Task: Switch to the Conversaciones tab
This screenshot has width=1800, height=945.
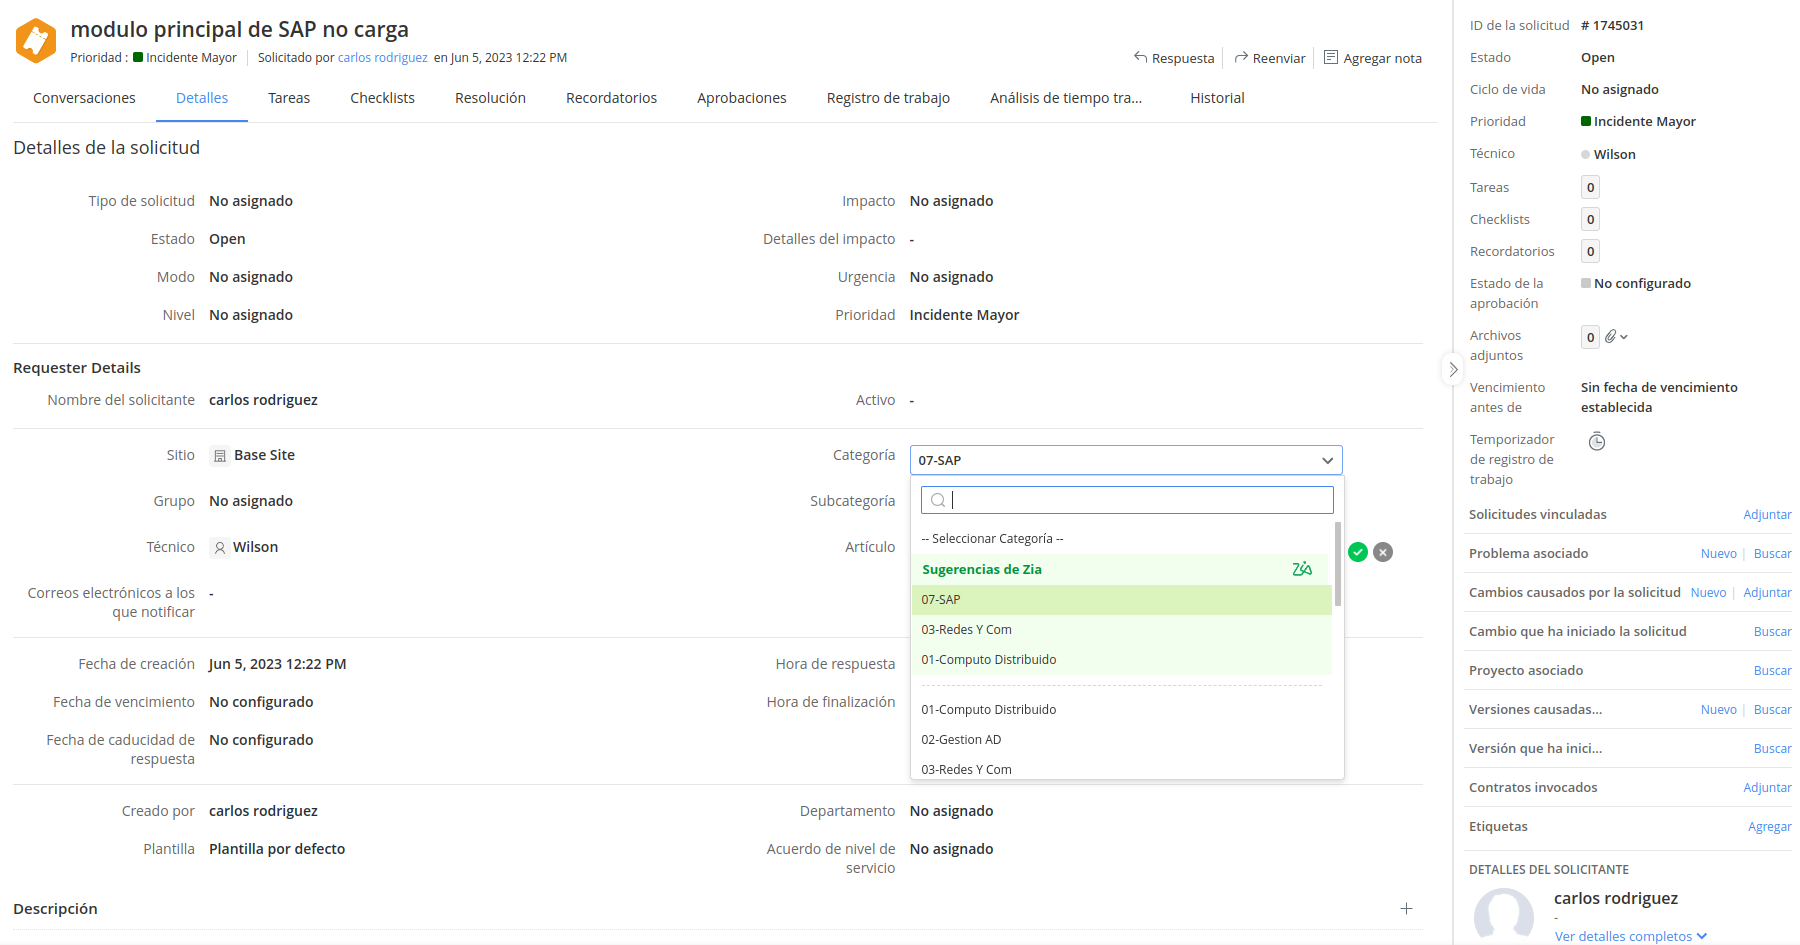Action: [84, 98]
